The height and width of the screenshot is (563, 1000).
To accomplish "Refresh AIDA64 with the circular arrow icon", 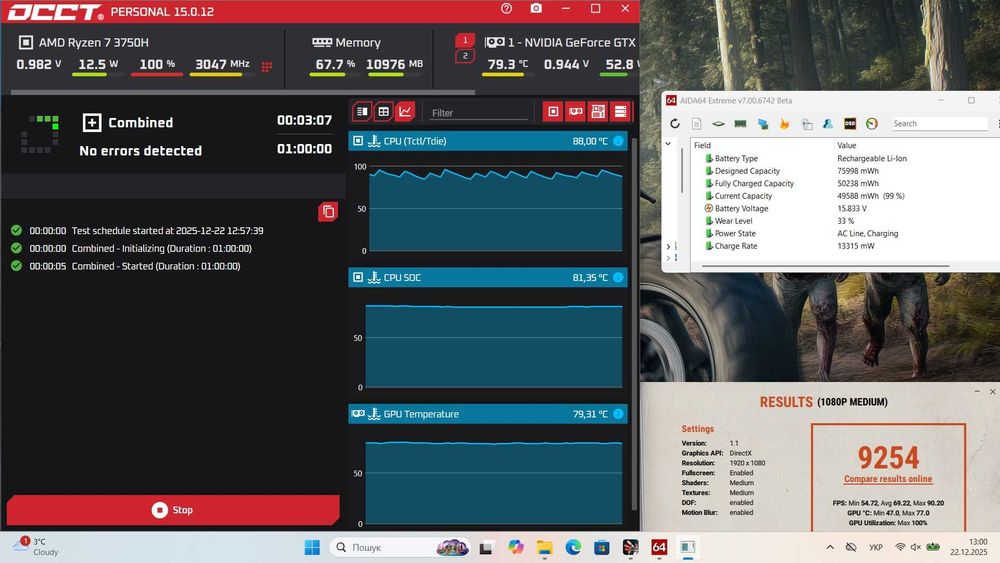I will [675, 124].
